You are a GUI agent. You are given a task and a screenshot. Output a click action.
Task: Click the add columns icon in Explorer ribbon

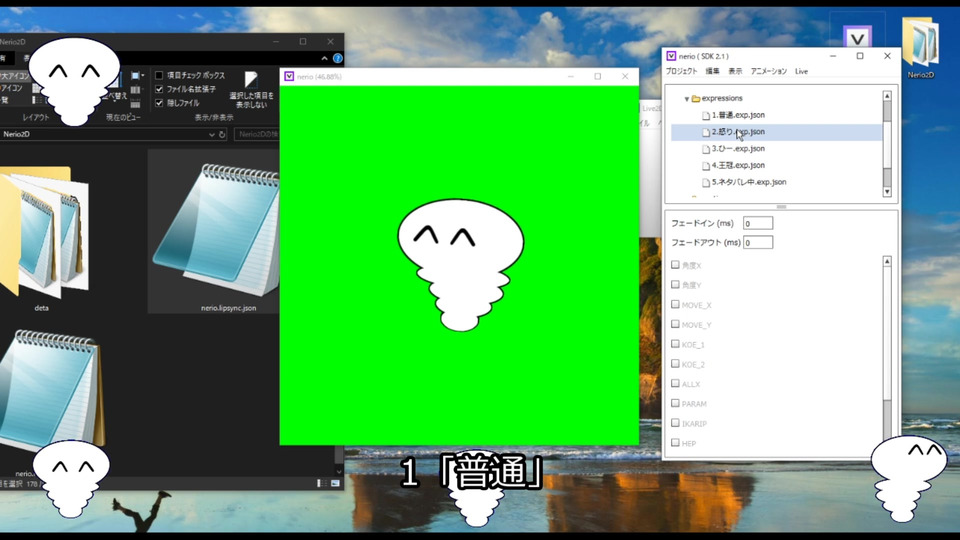click(x=135, y=90)
